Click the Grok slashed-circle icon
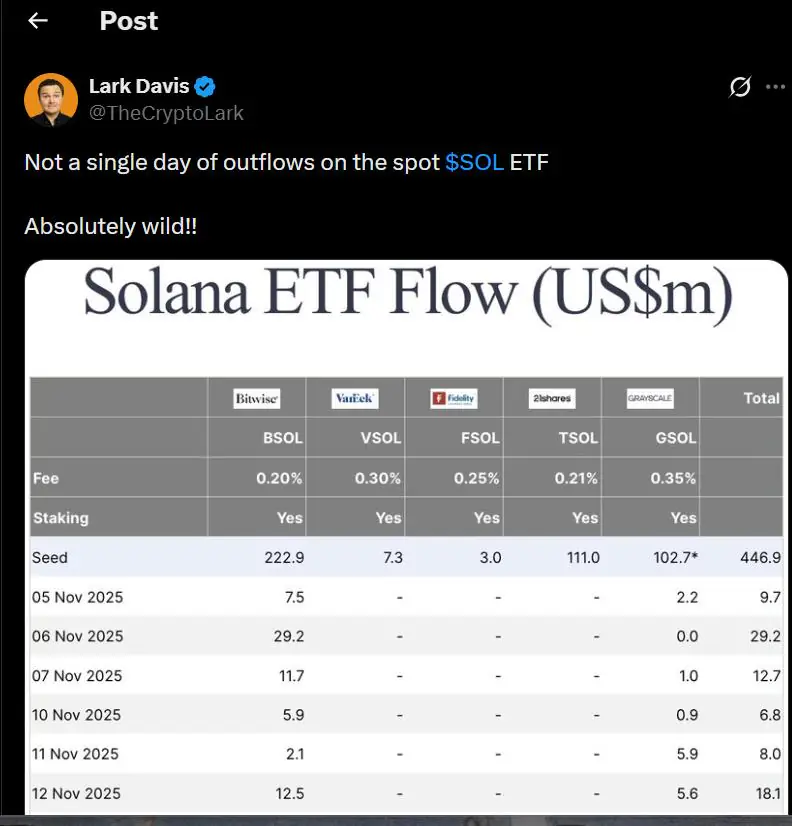This screenshot has height=826, width=792. (x=740, y=87)
